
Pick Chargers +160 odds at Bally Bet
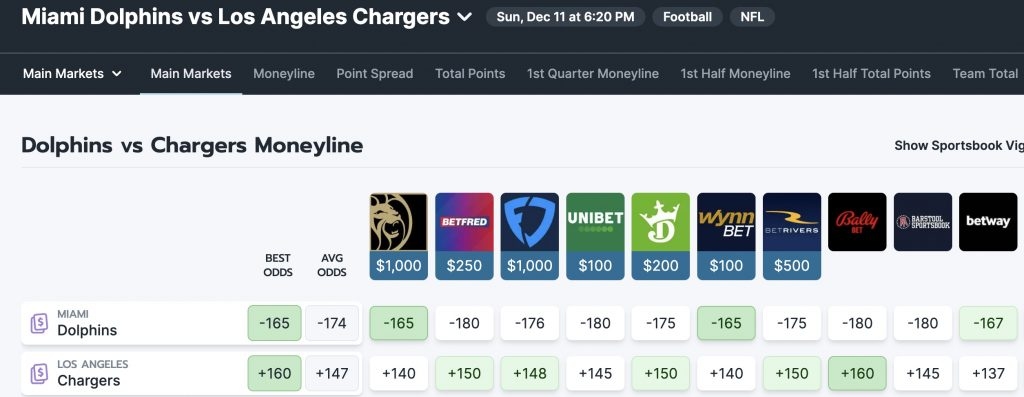(x=857, y=373)
